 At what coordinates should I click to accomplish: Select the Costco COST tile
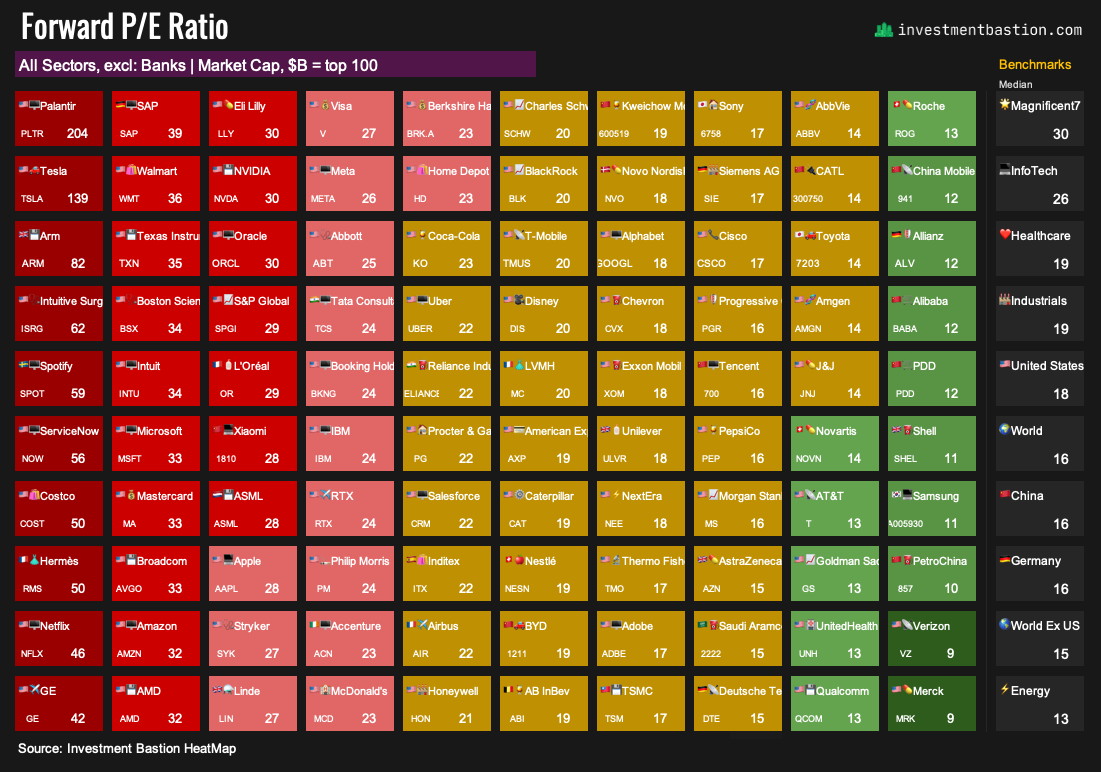pyautogui.click(x=59, y=508)
